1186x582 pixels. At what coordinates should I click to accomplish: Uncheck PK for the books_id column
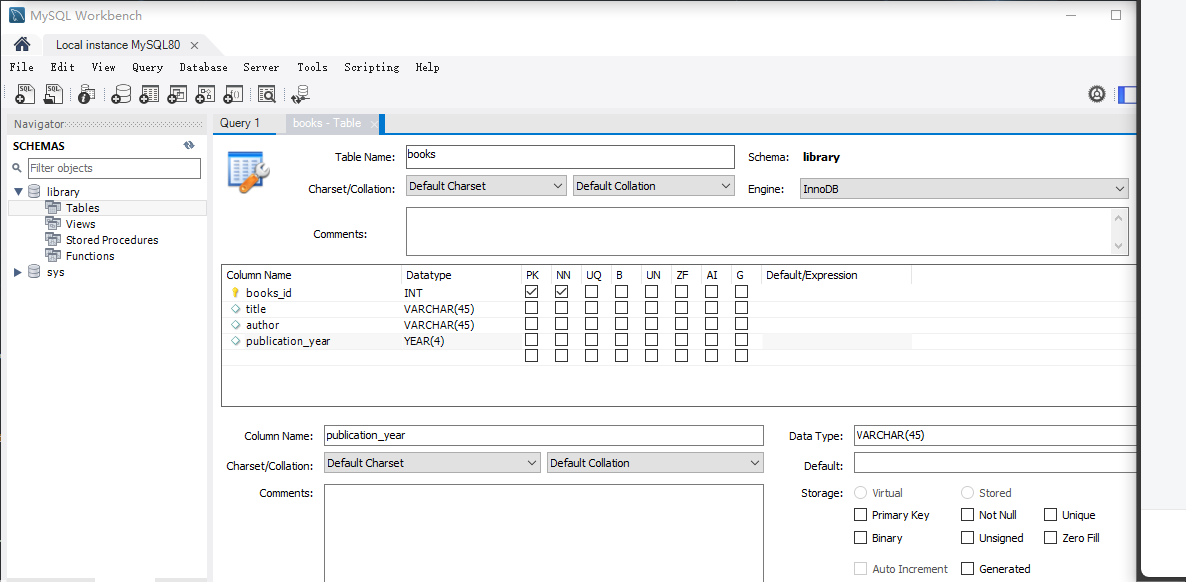[x=532, y=291]
